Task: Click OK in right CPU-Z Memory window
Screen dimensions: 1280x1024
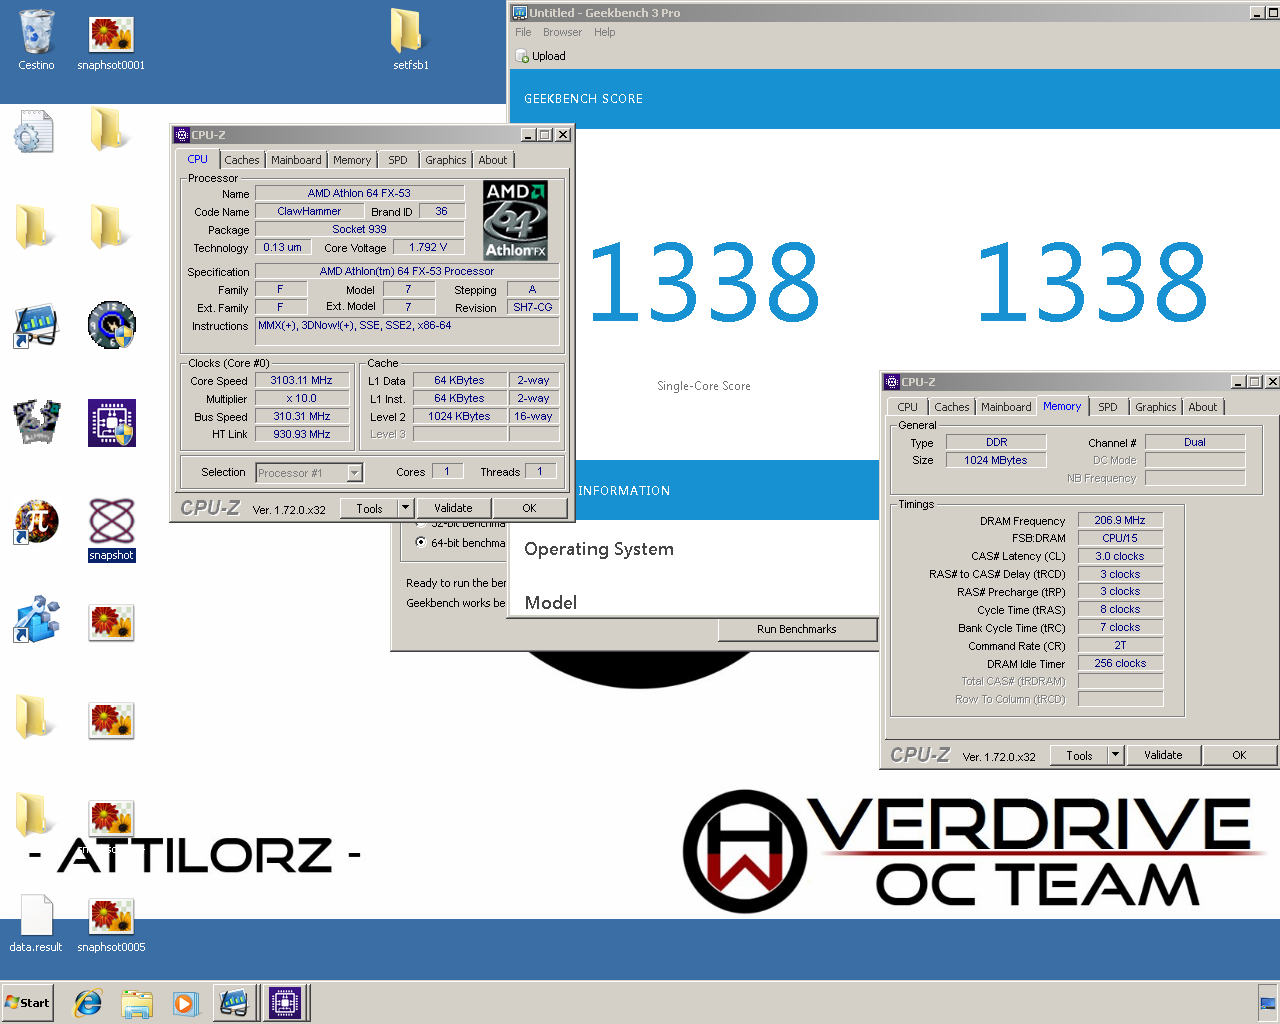Action: 1239,755
